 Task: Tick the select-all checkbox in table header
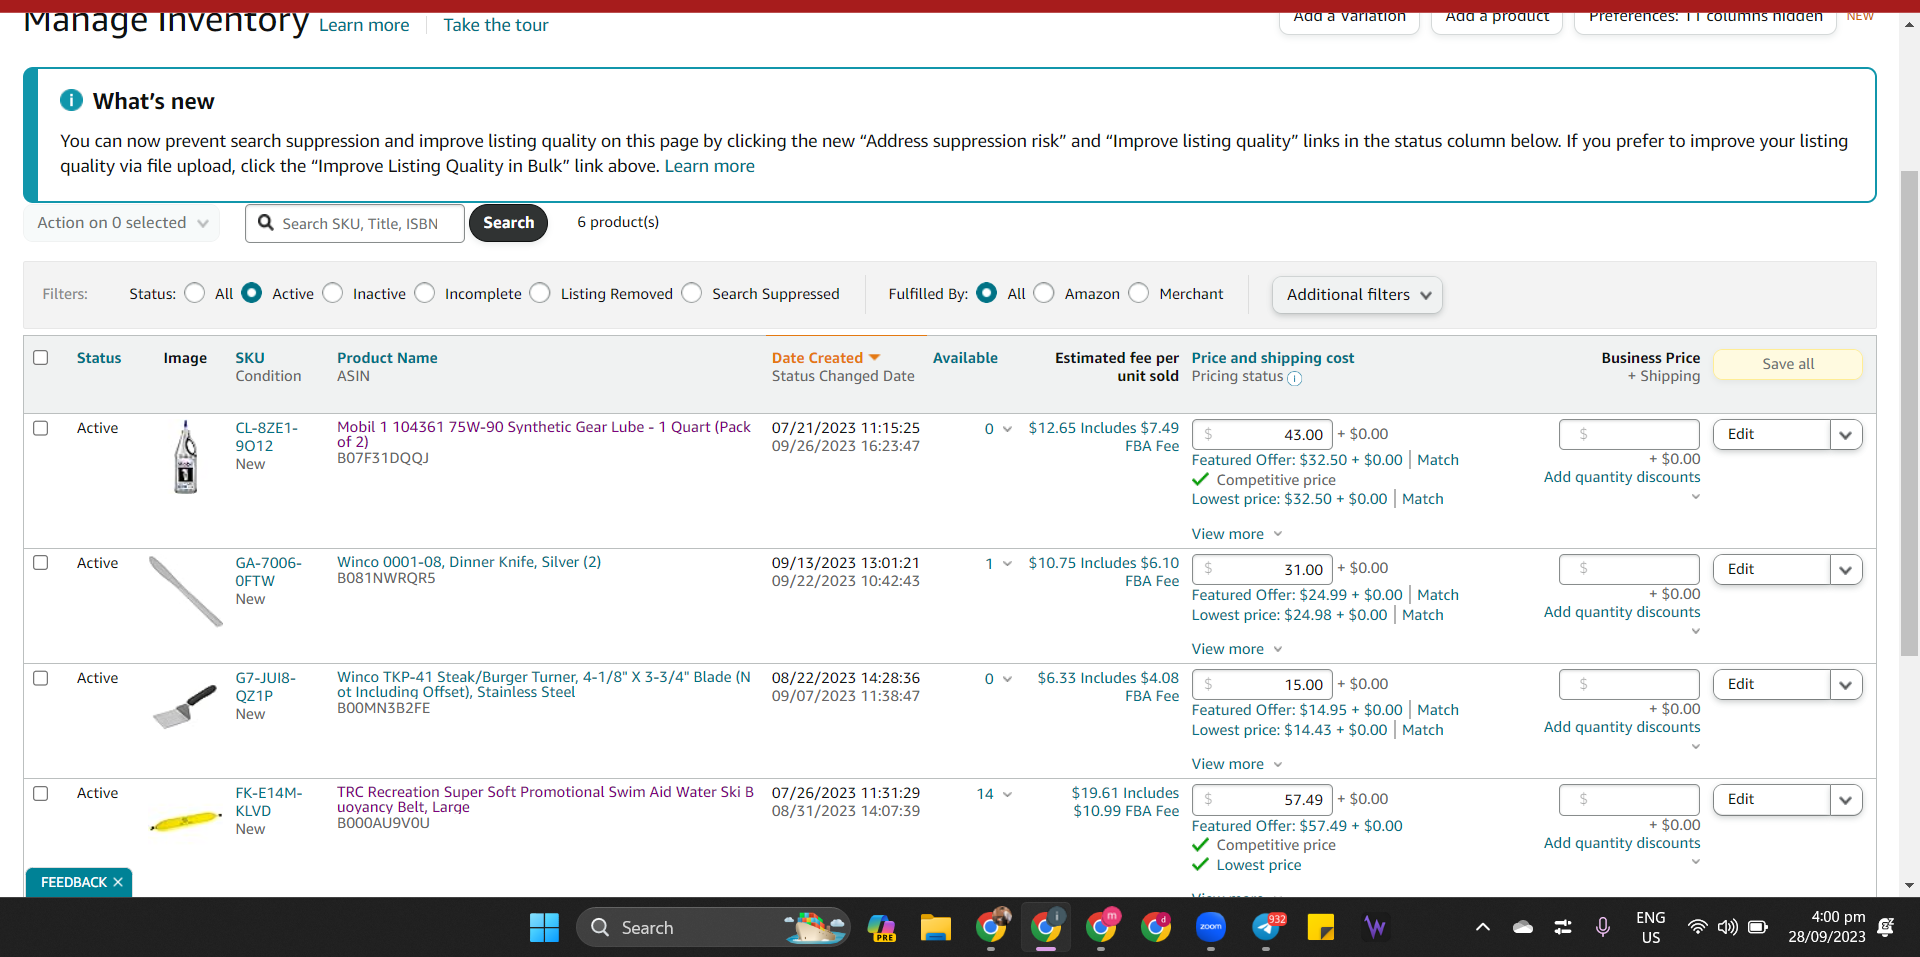(41, 358)
